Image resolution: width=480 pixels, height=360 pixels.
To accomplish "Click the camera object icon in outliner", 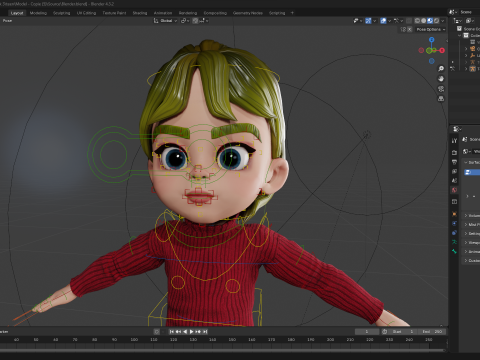I will pos(472,49).
